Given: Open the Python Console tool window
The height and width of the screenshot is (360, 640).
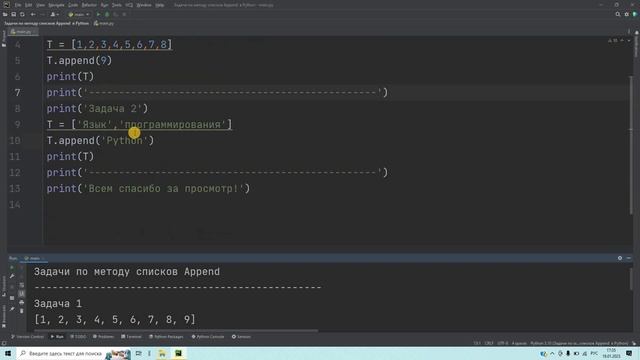Looking at the screenshot, I should point(208,337).
